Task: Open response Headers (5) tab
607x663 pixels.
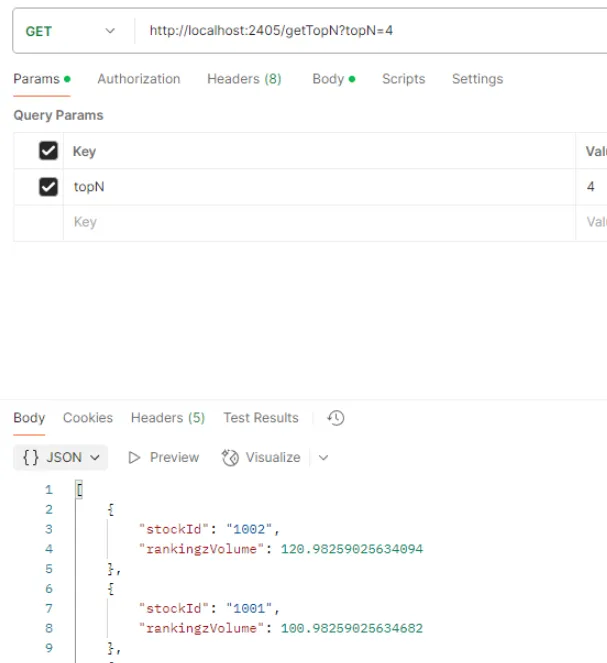Action: click(168, 418)
